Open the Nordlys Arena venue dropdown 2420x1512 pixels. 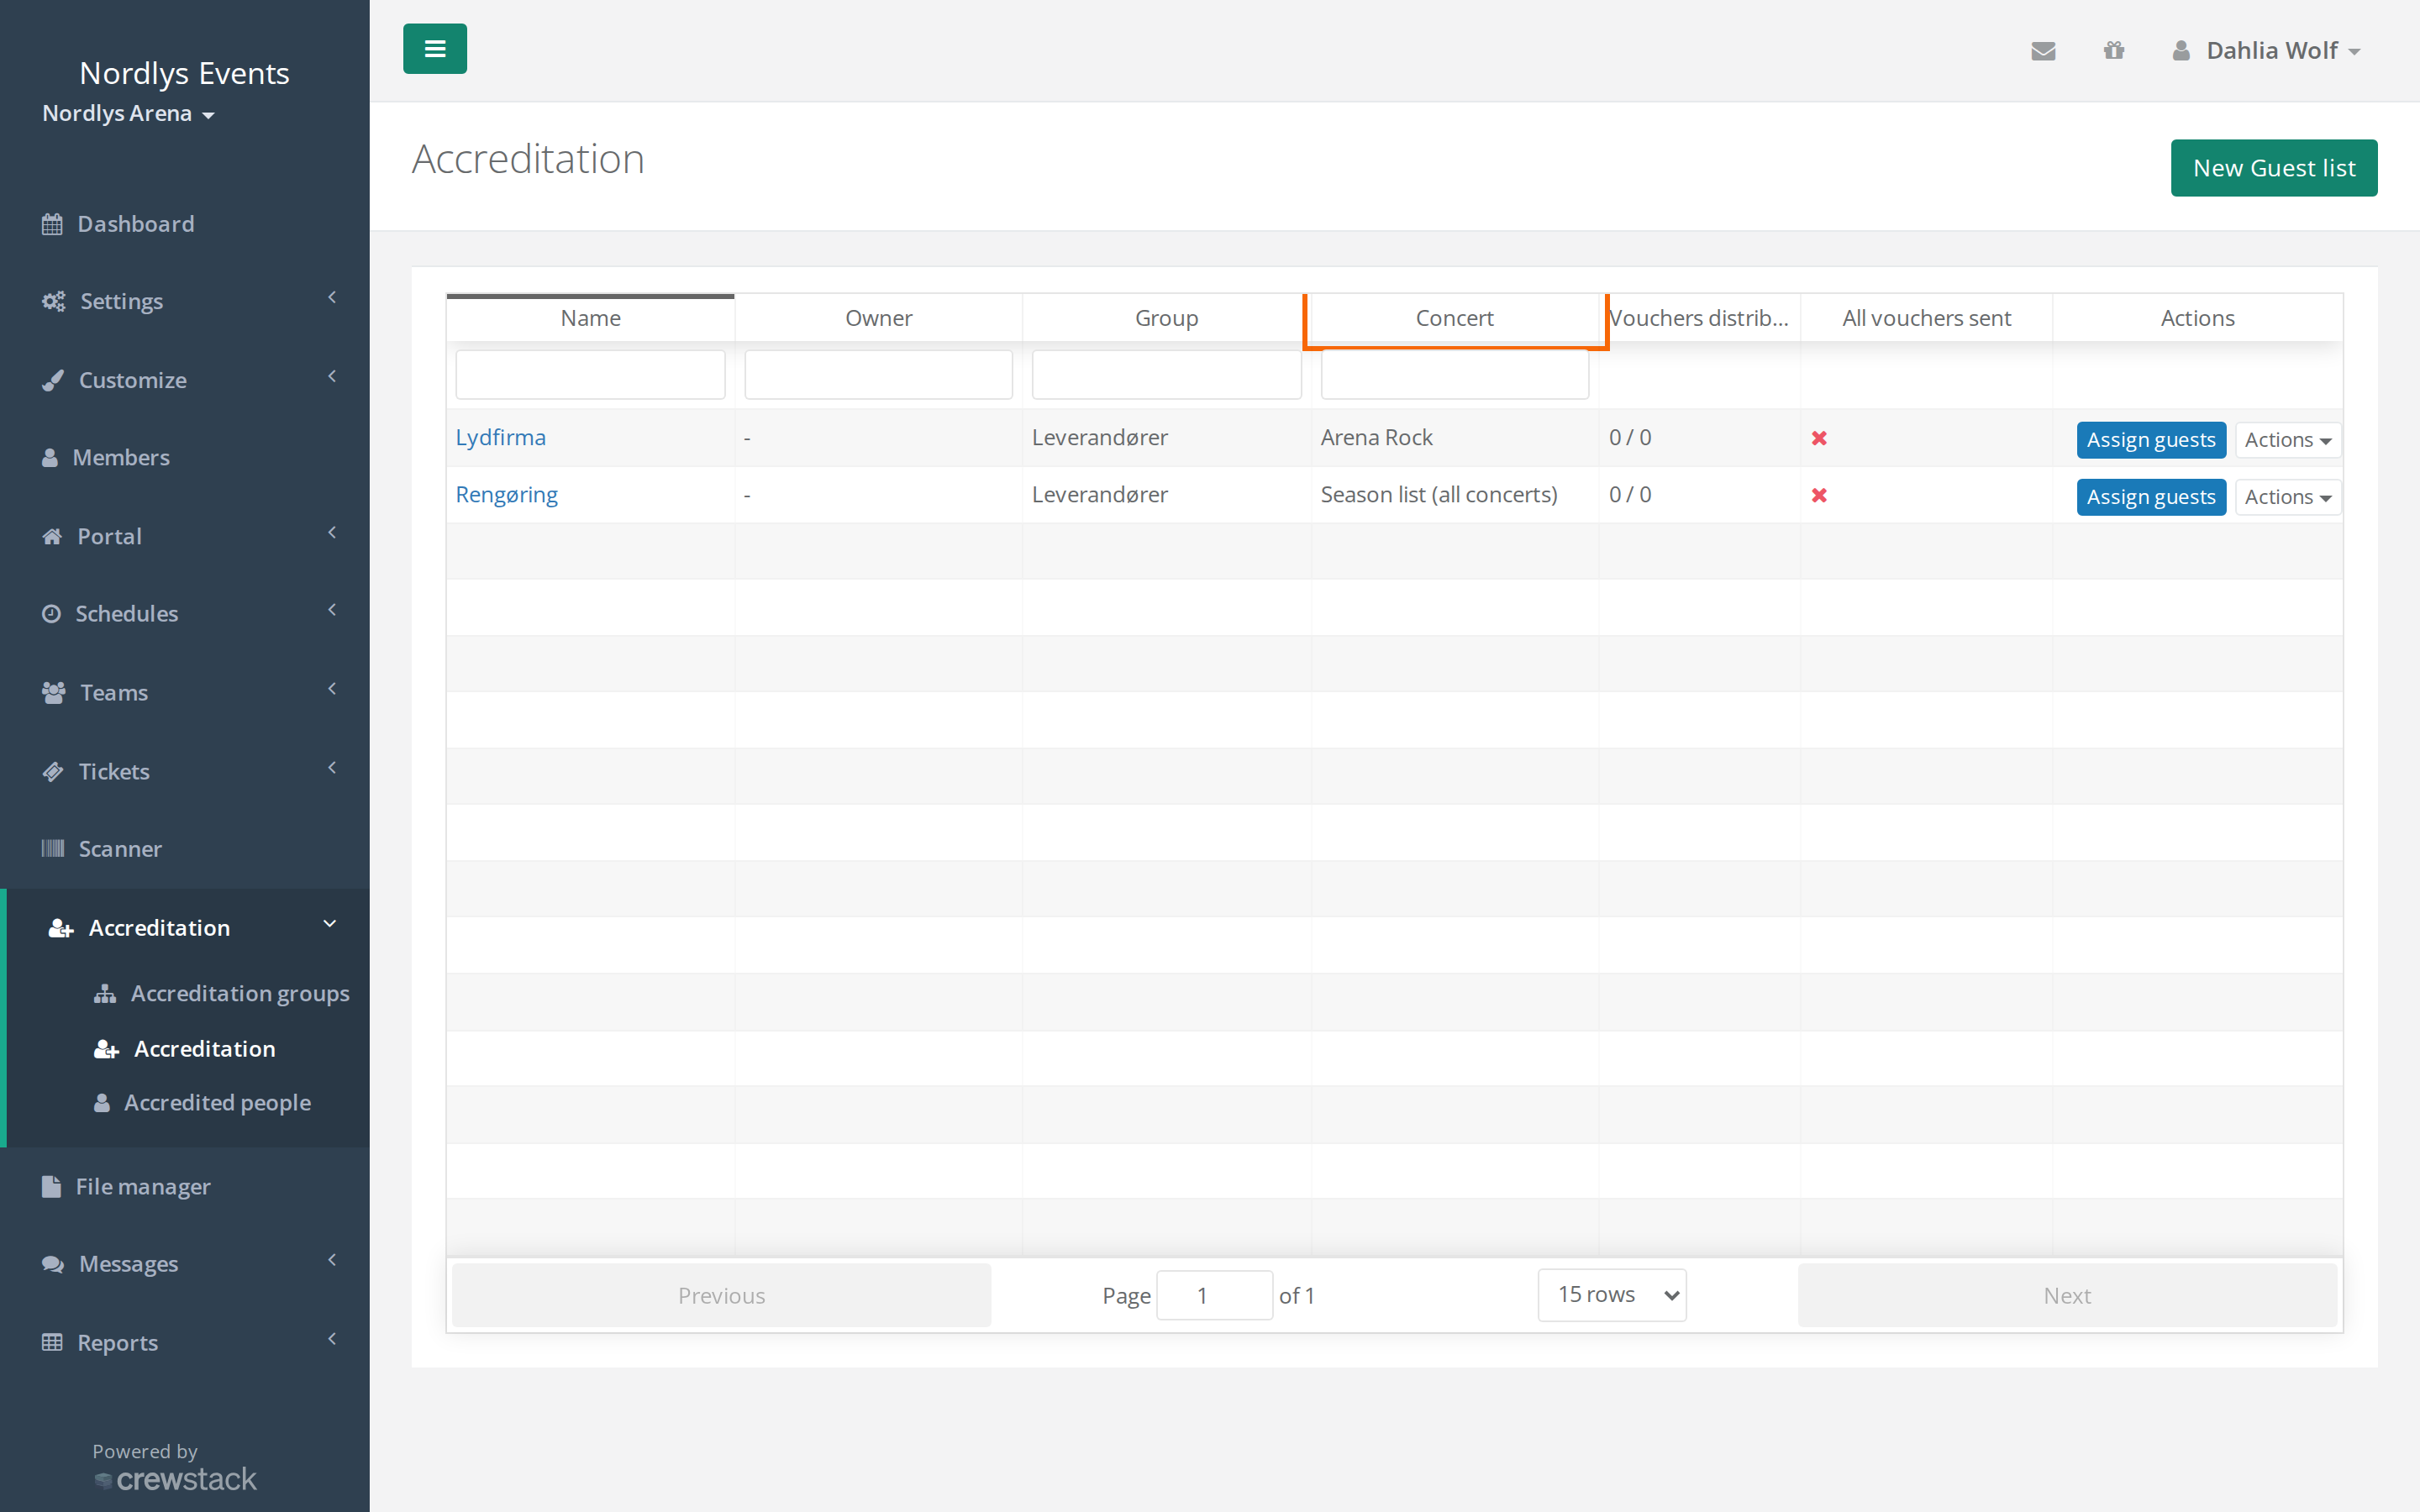coord(128,113)
